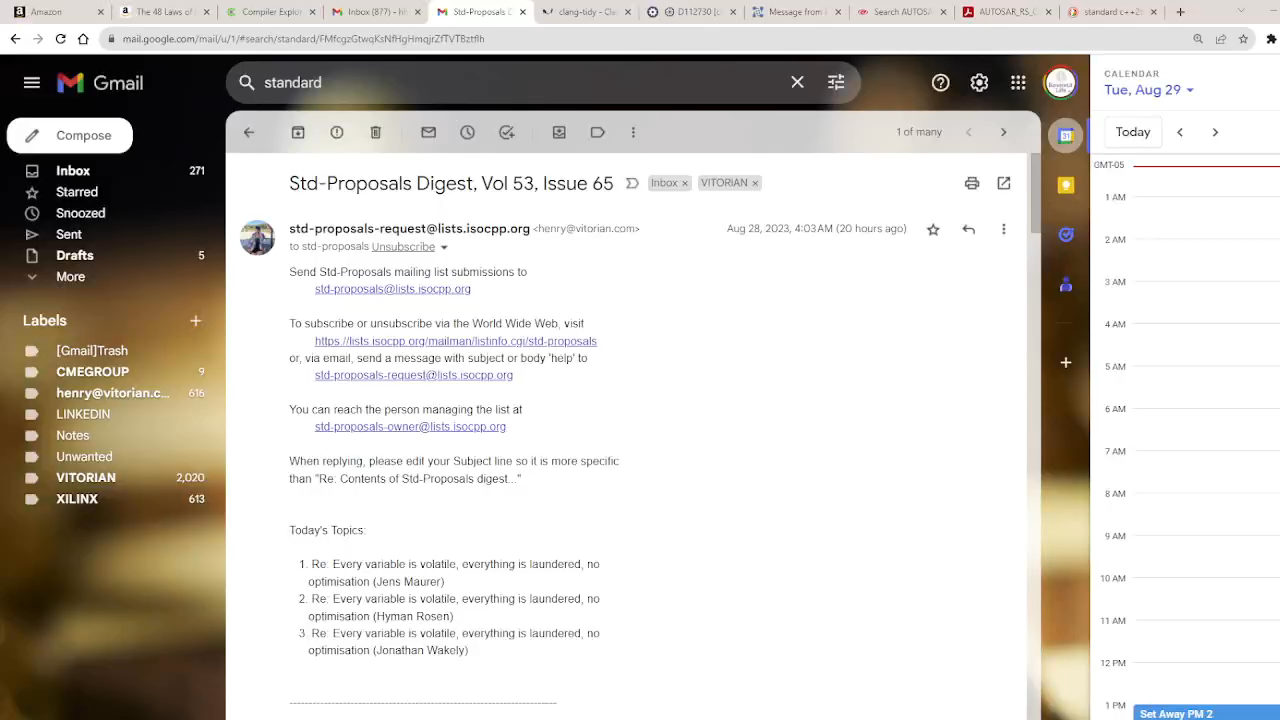
Task: Delete the email with the trash icon
Action: [376, 132]
